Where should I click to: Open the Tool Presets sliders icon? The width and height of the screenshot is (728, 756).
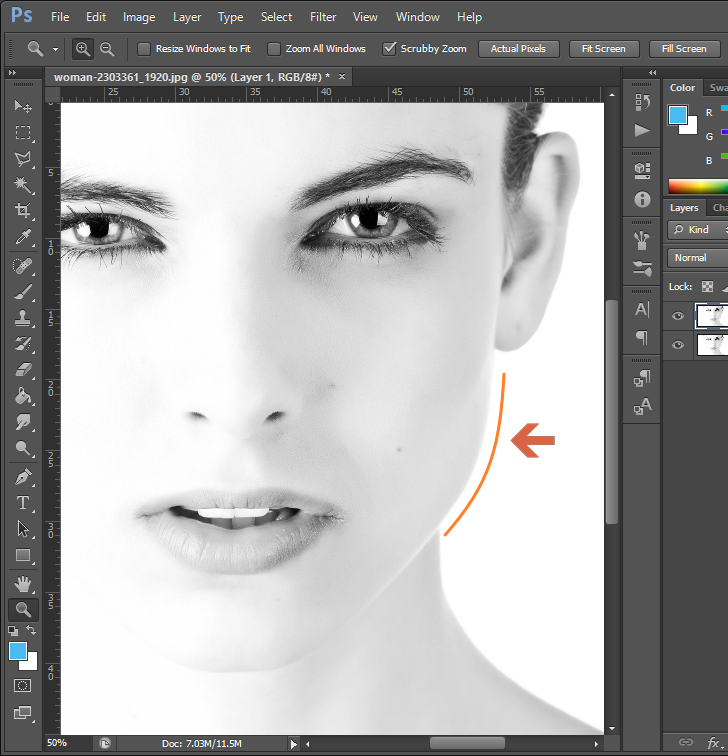click(642, 268)
